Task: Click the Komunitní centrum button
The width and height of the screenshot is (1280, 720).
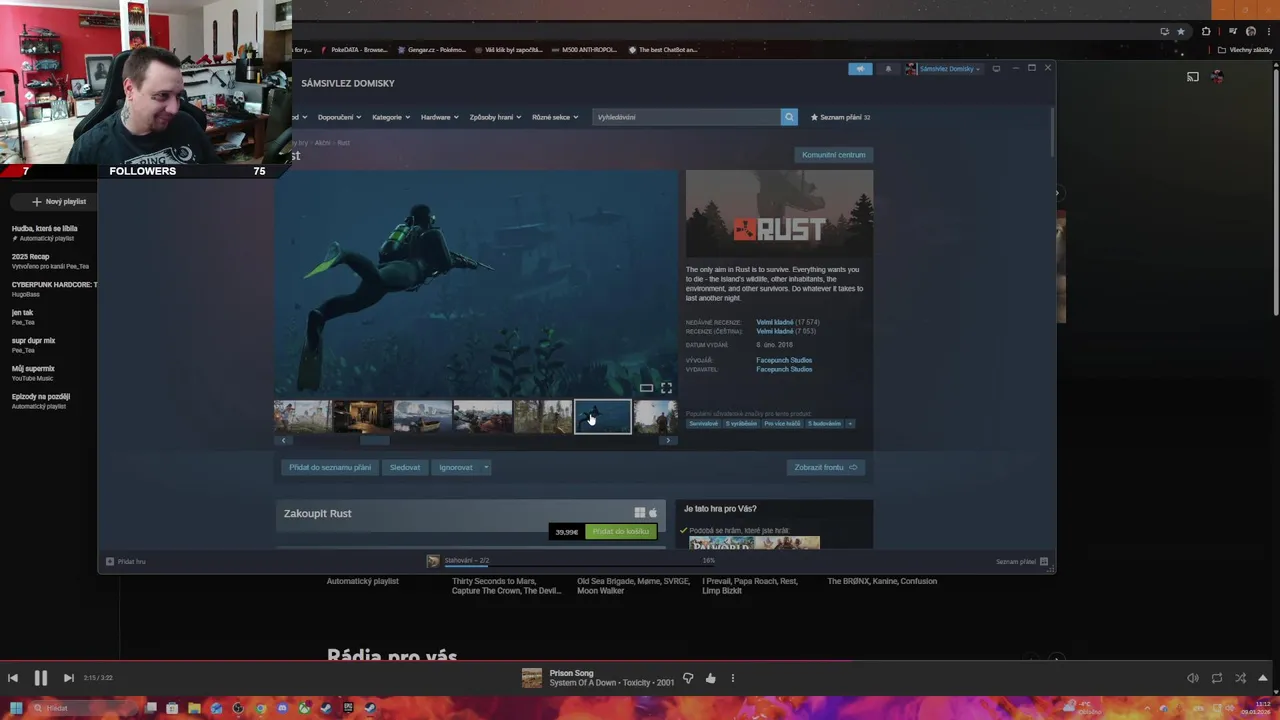Action: 833,155
